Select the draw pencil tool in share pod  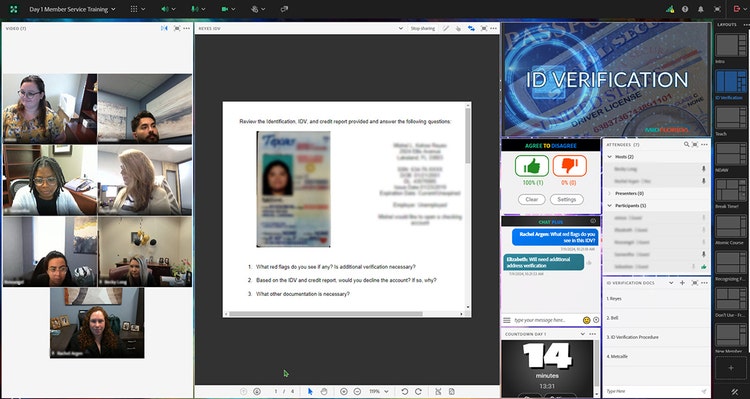446,28
